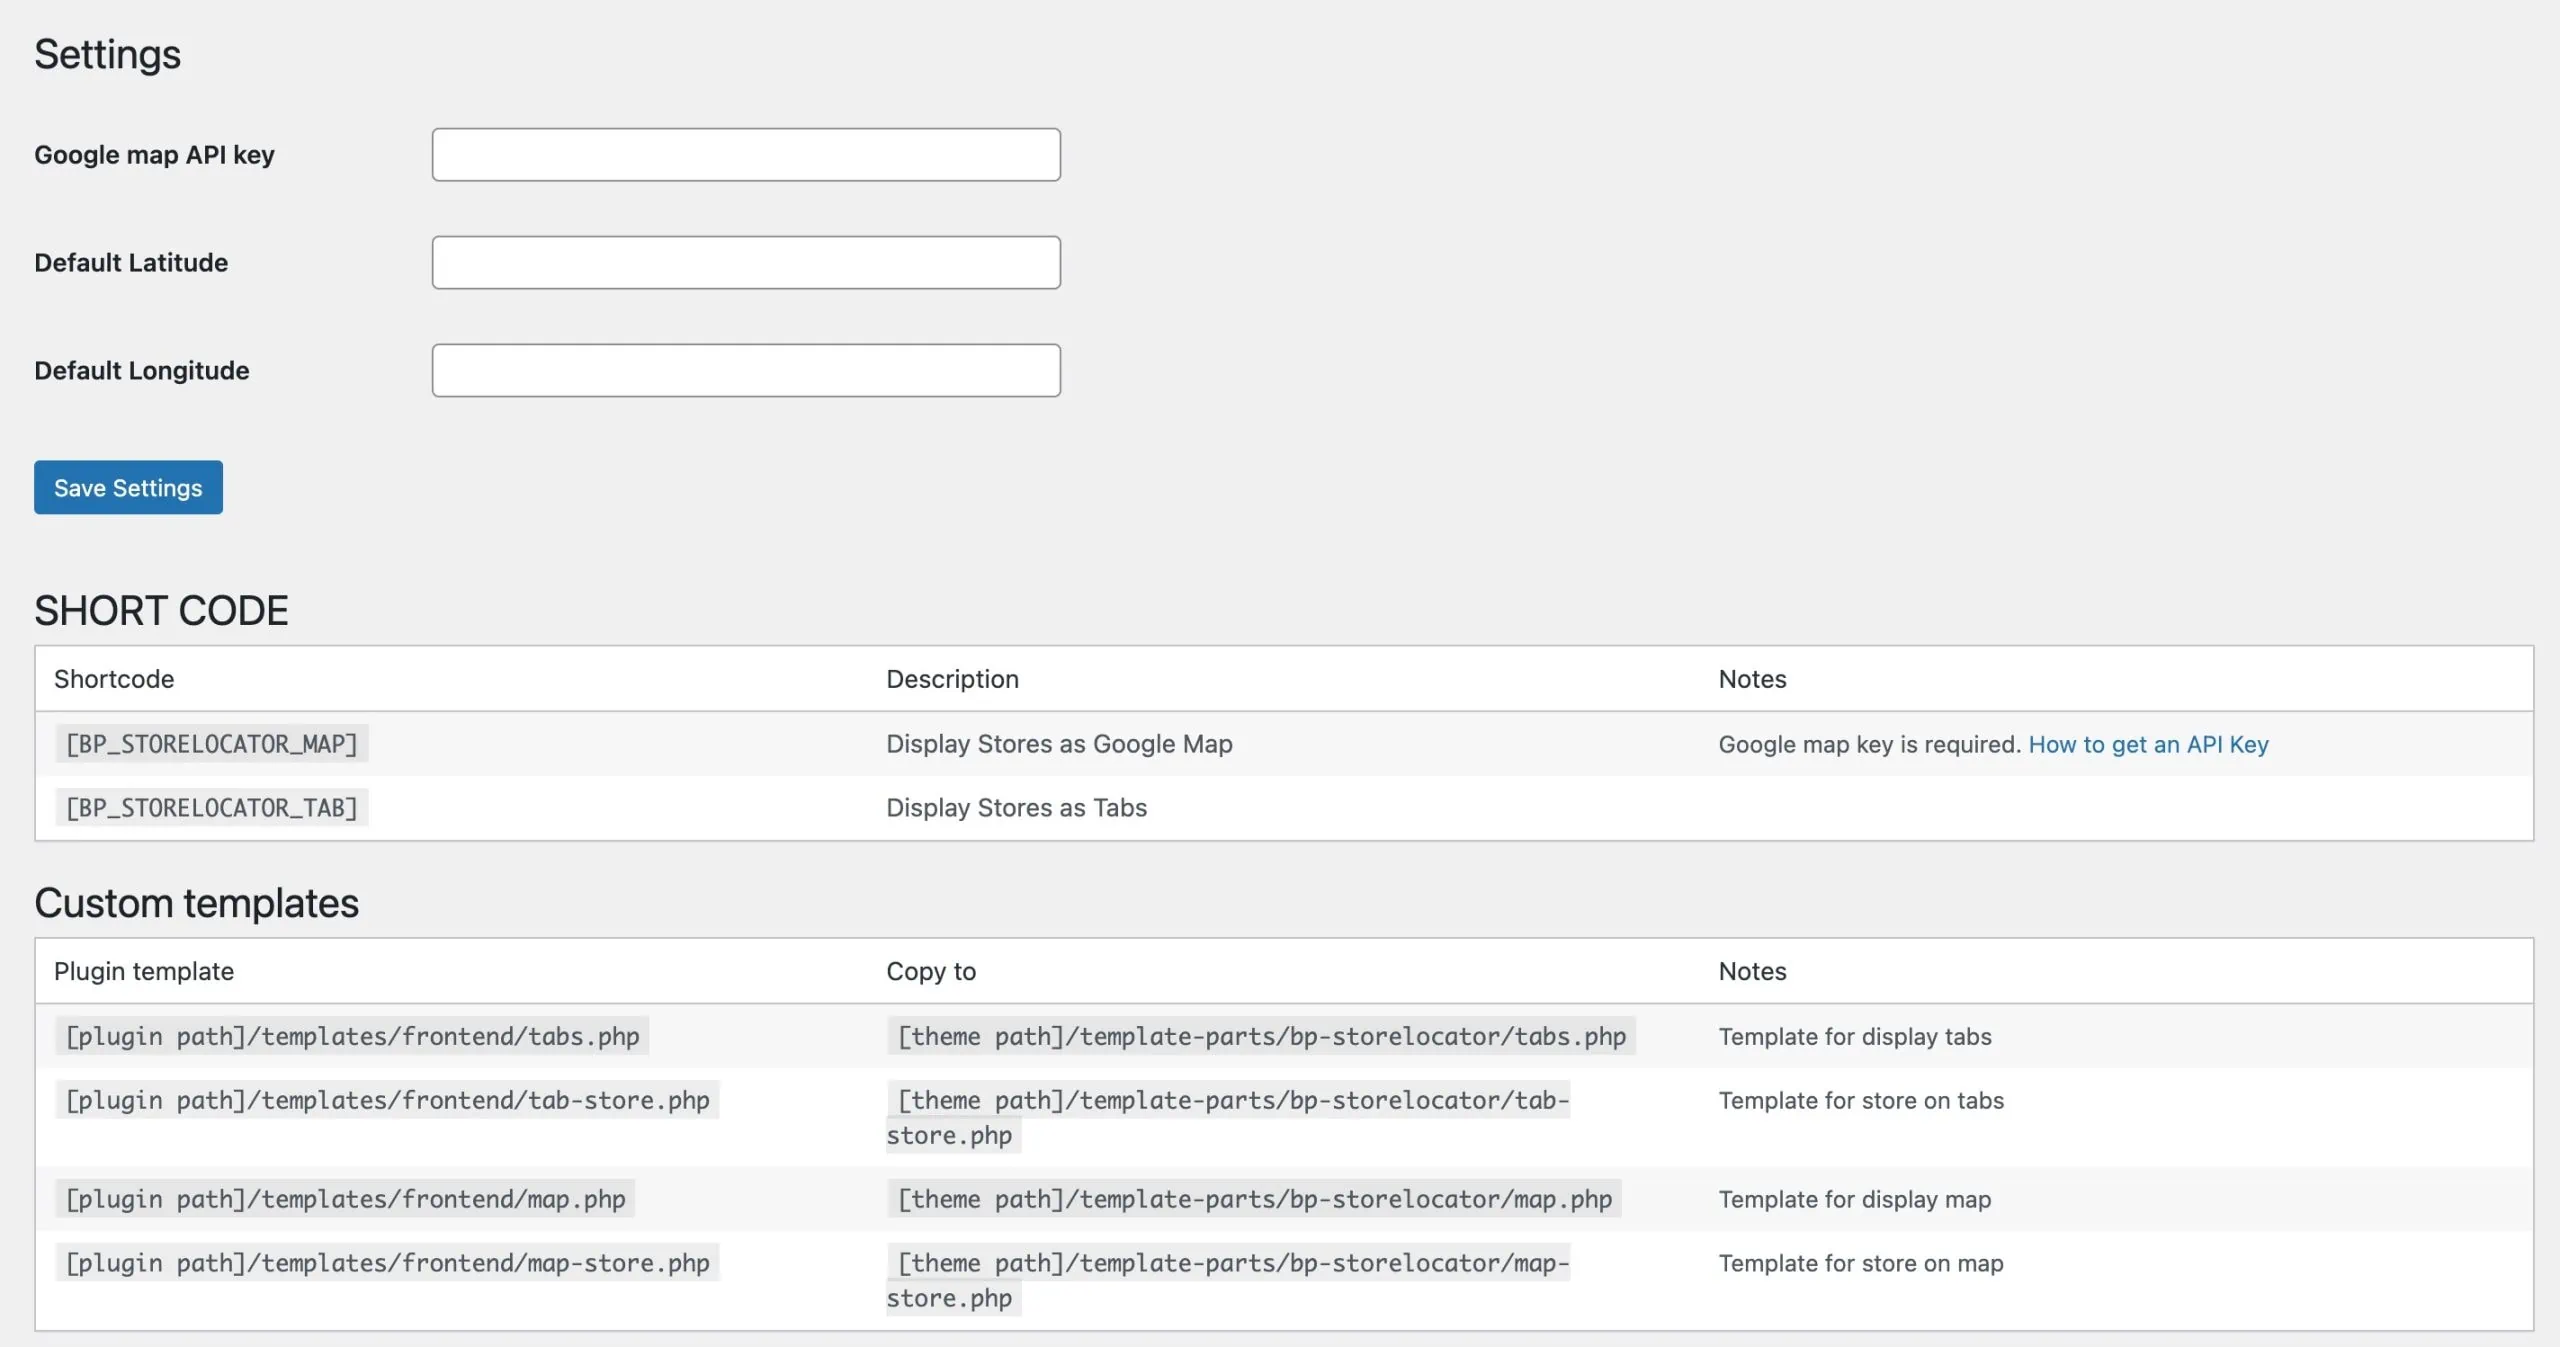
Task: Click the Display Stores as Google Map text
Action: (1059, 744)
